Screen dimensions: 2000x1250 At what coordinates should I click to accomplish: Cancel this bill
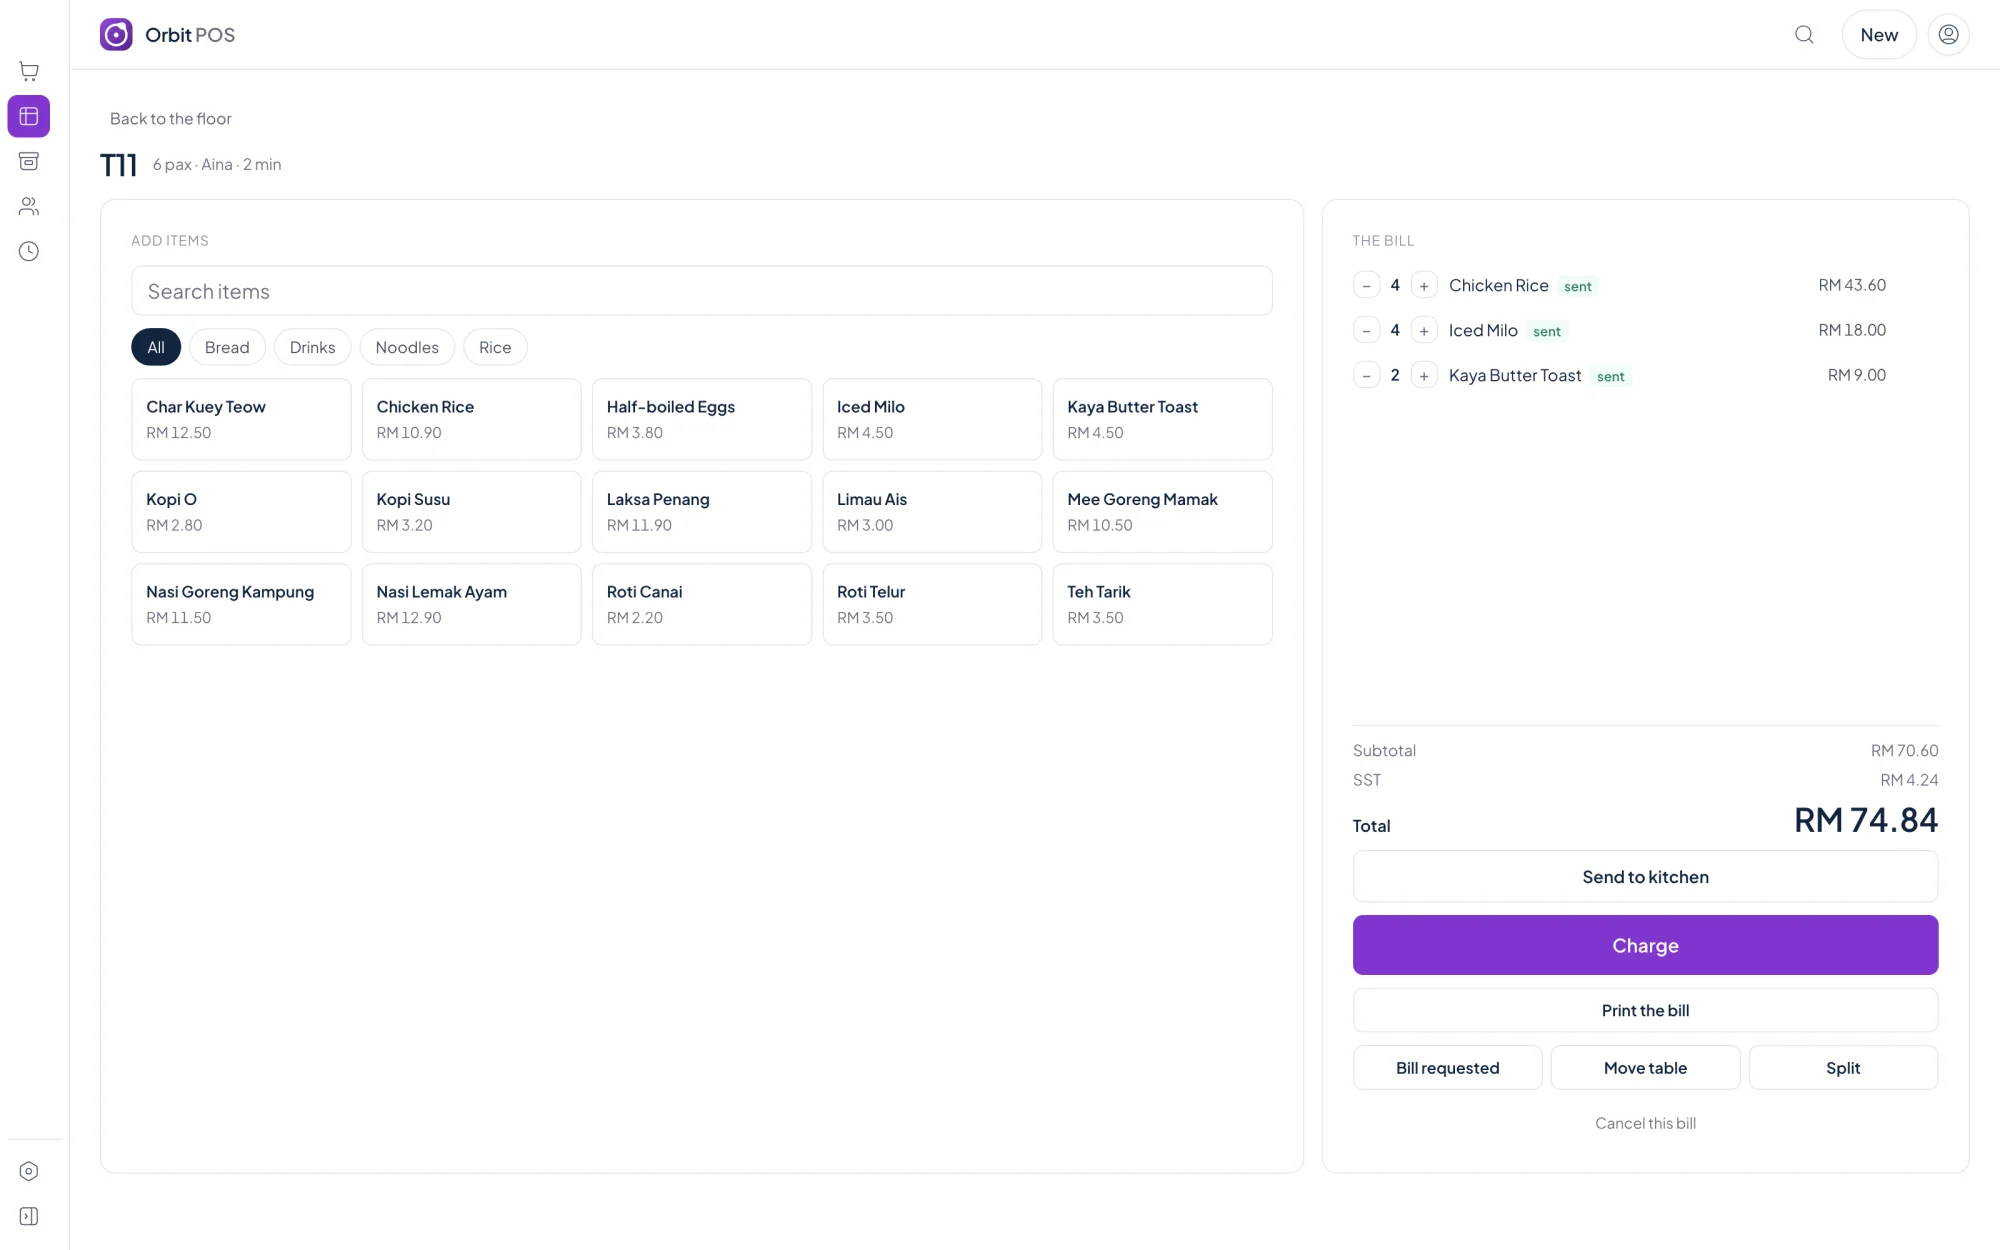(x=1645, y=1123)
